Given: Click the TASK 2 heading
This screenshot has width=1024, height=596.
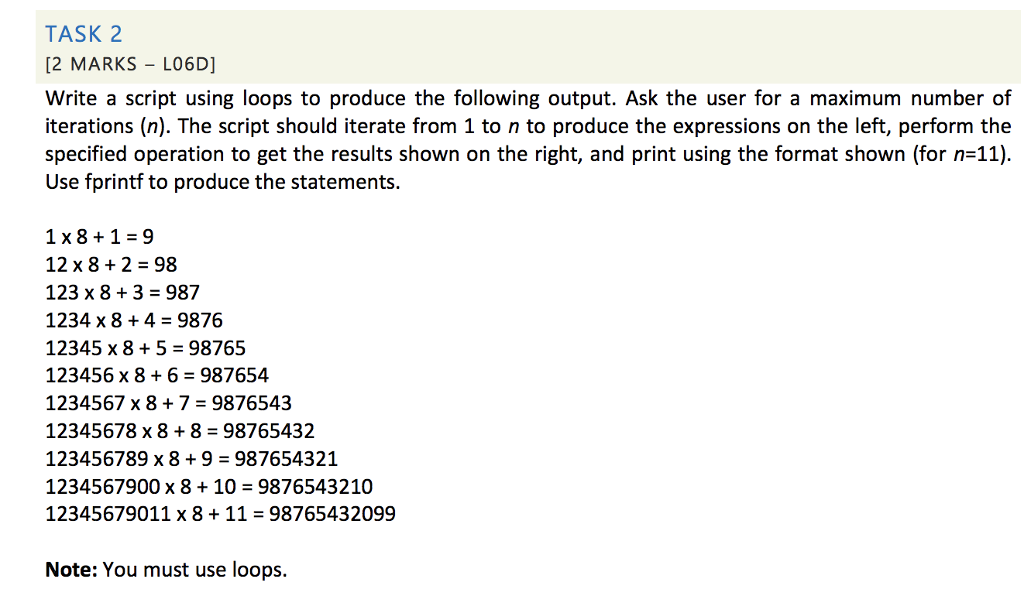Looking at the screenshot, I should click(84, 34).
